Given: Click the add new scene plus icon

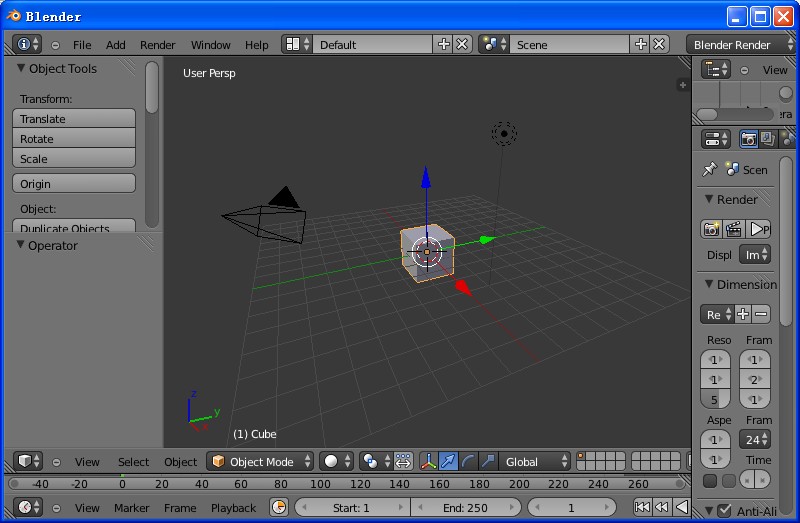Looking at the screenshot, I should click(x=641, y=44).
